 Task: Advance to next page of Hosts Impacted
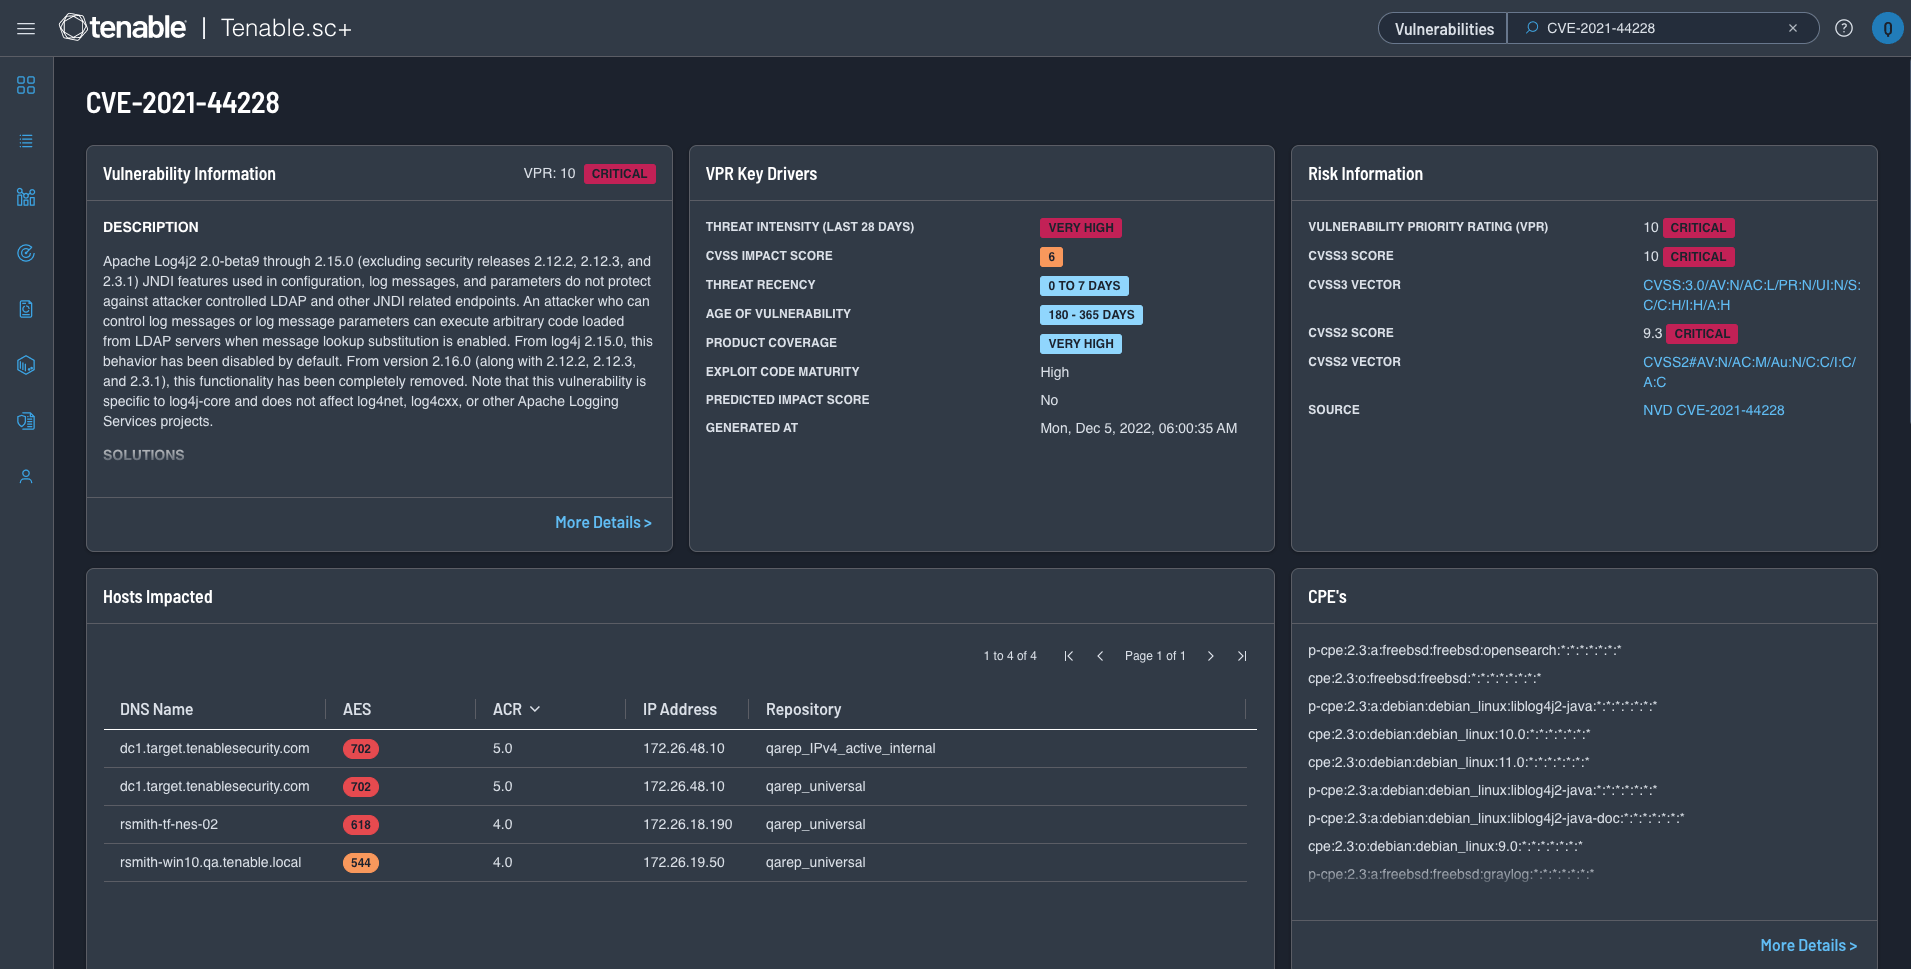[x=1210, y=656]
